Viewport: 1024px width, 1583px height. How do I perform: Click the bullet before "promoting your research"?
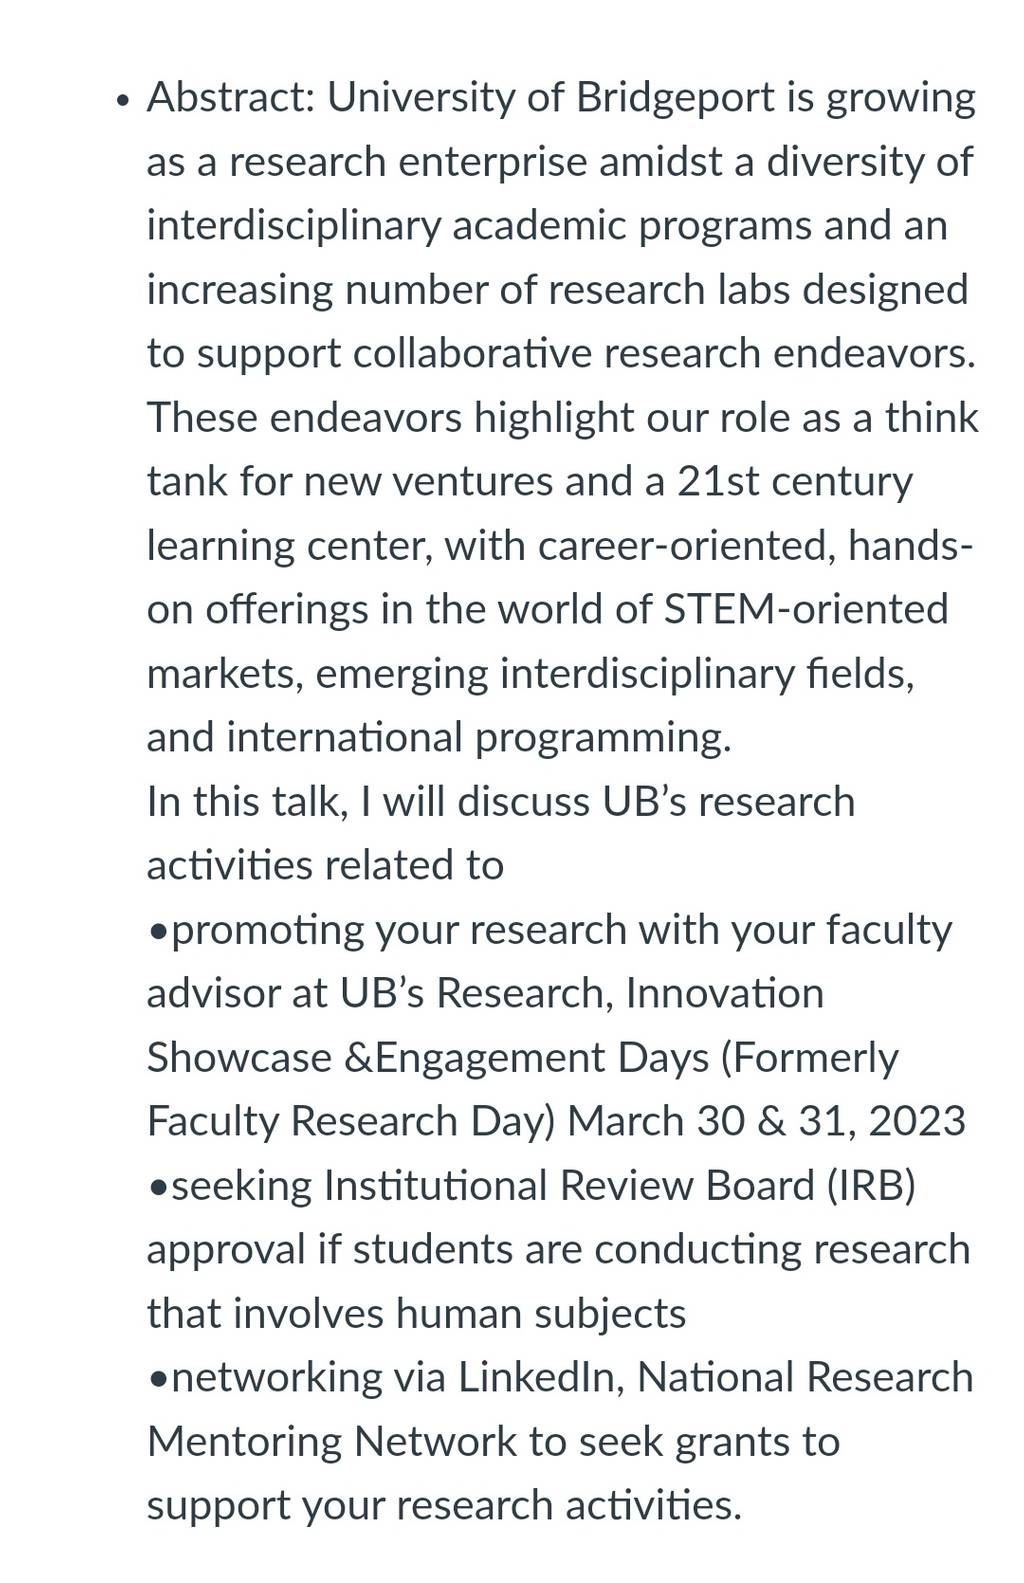pyautogui.click(x=158, y=932)
